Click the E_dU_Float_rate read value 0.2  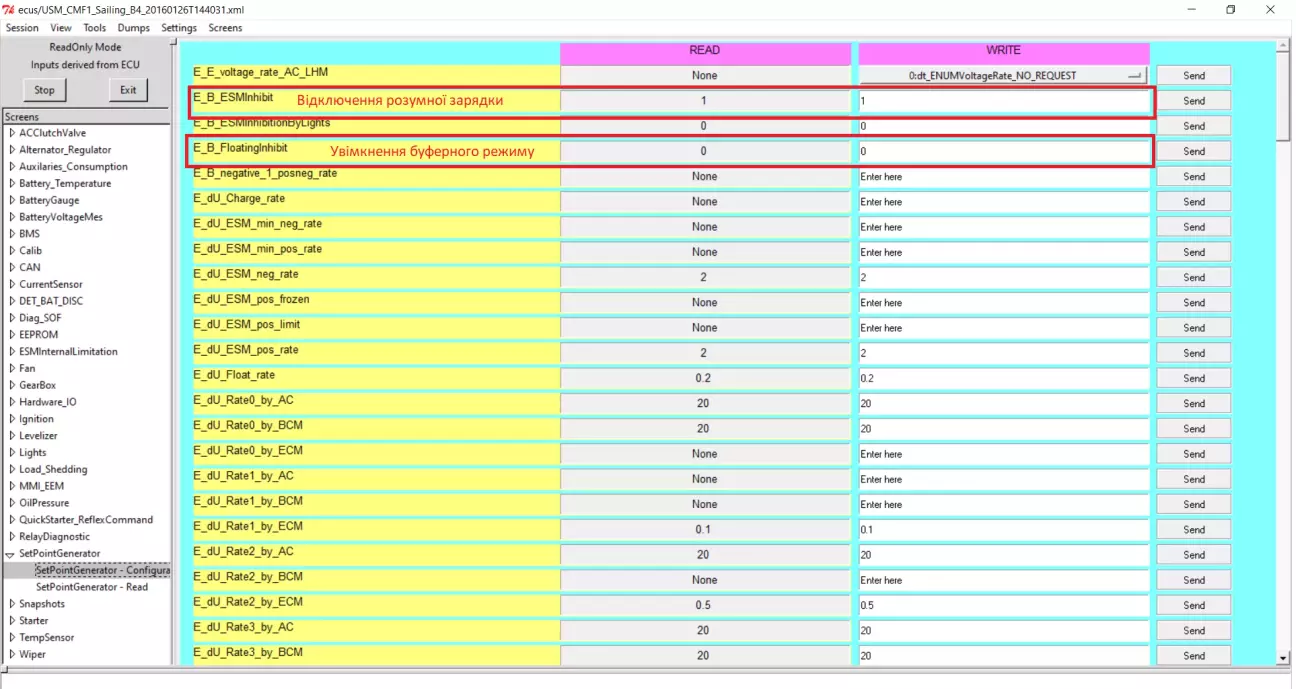pyautogui.click(x=704, y=378)
